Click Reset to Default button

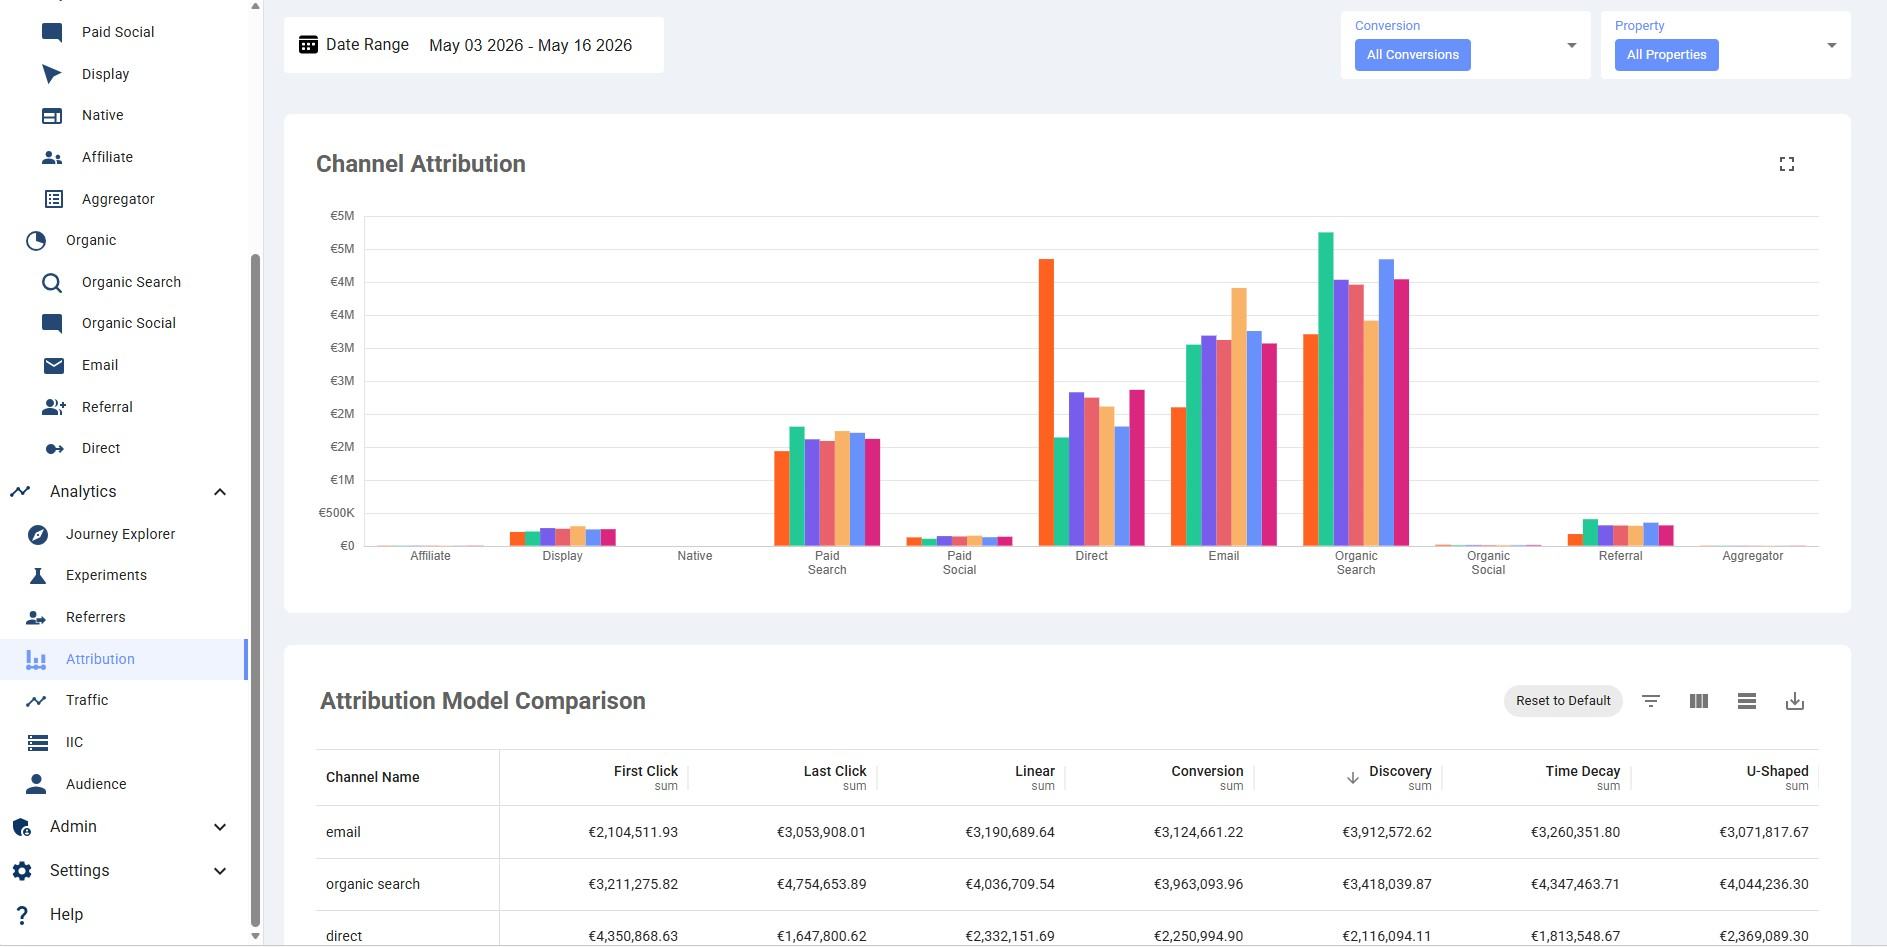tap(1563, 701)
